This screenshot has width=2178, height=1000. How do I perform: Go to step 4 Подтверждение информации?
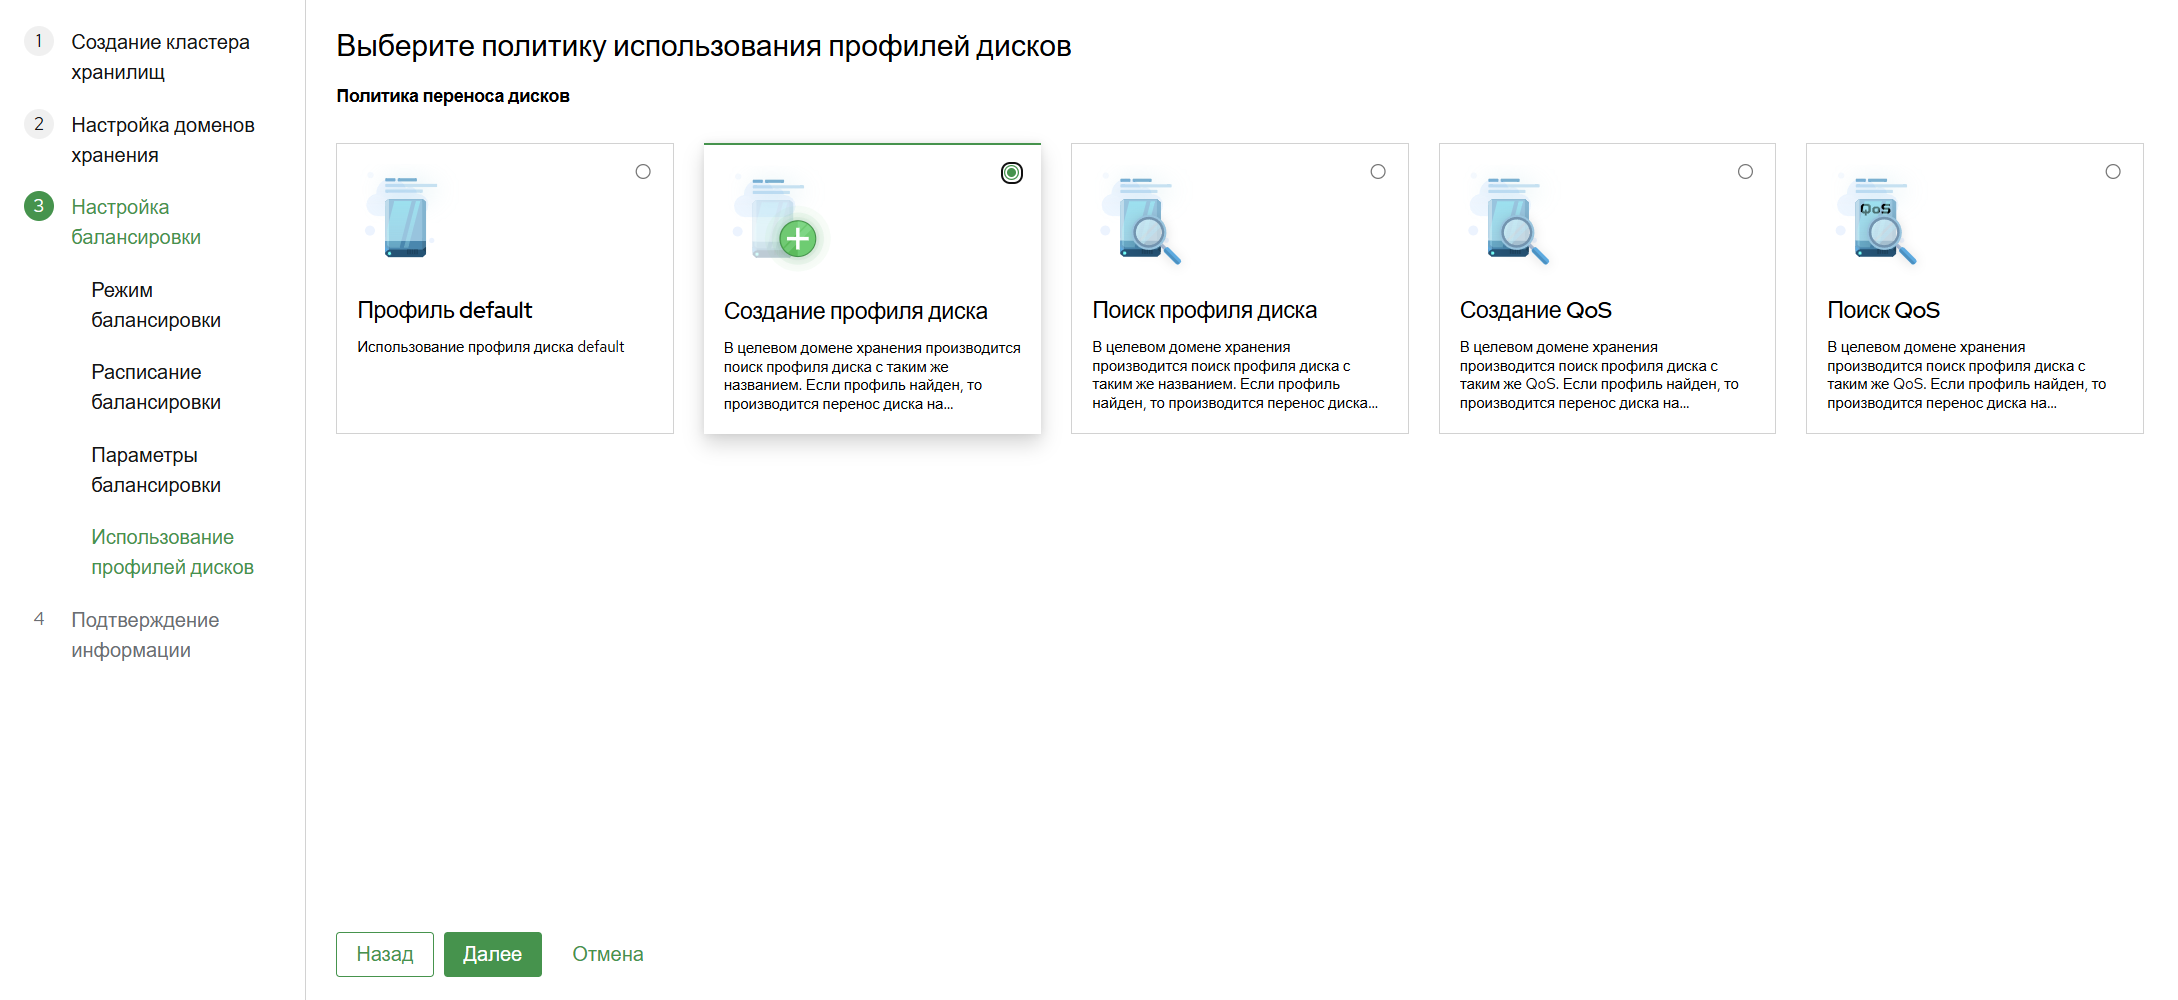click(145, 635)
